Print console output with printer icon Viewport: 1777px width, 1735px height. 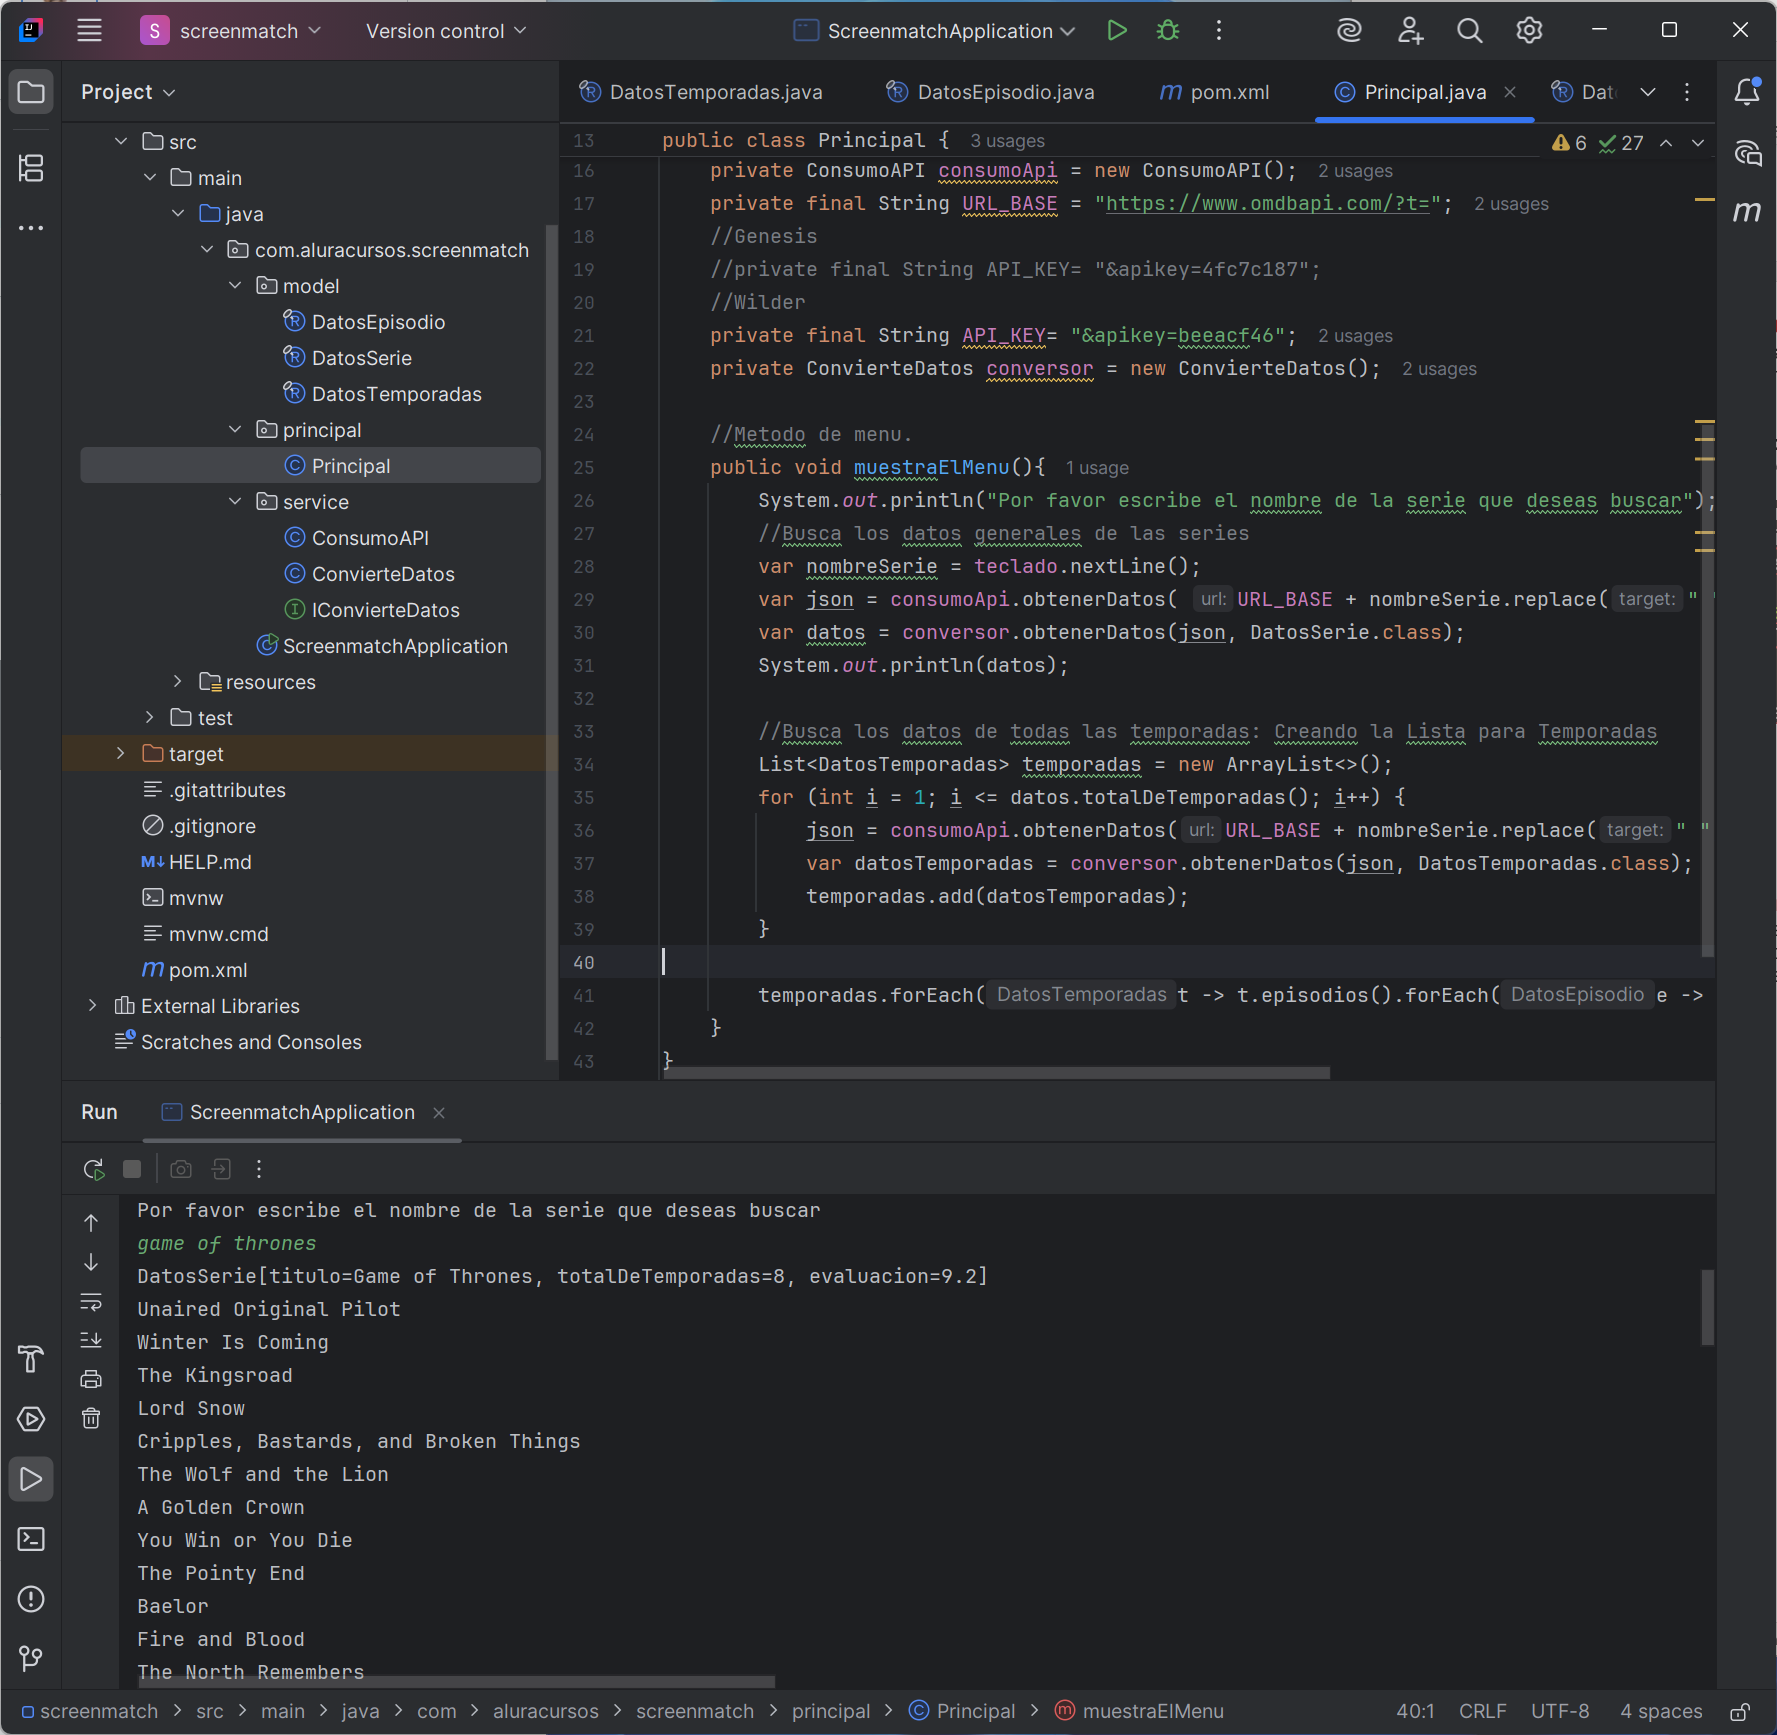91,1379
